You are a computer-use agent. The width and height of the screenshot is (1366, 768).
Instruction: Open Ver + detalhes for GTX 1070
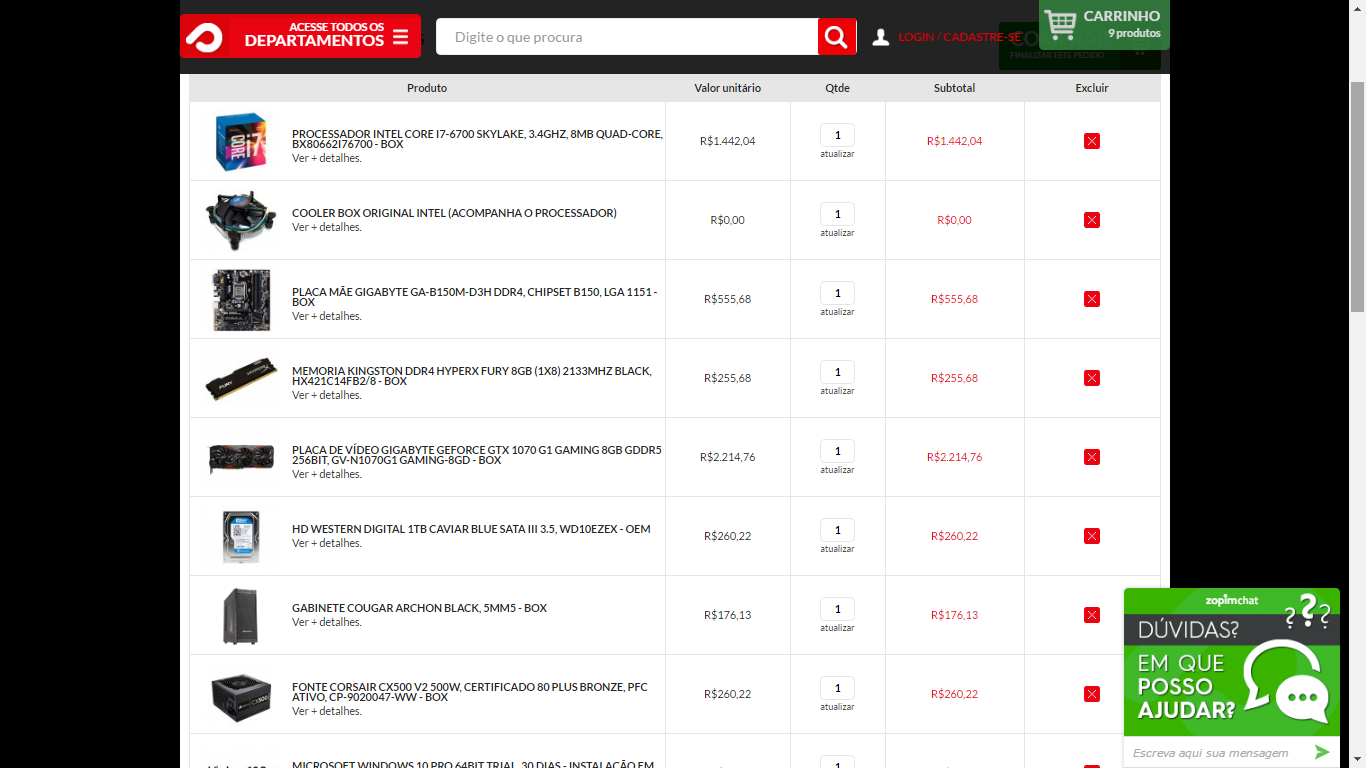(x=327, y=474)
